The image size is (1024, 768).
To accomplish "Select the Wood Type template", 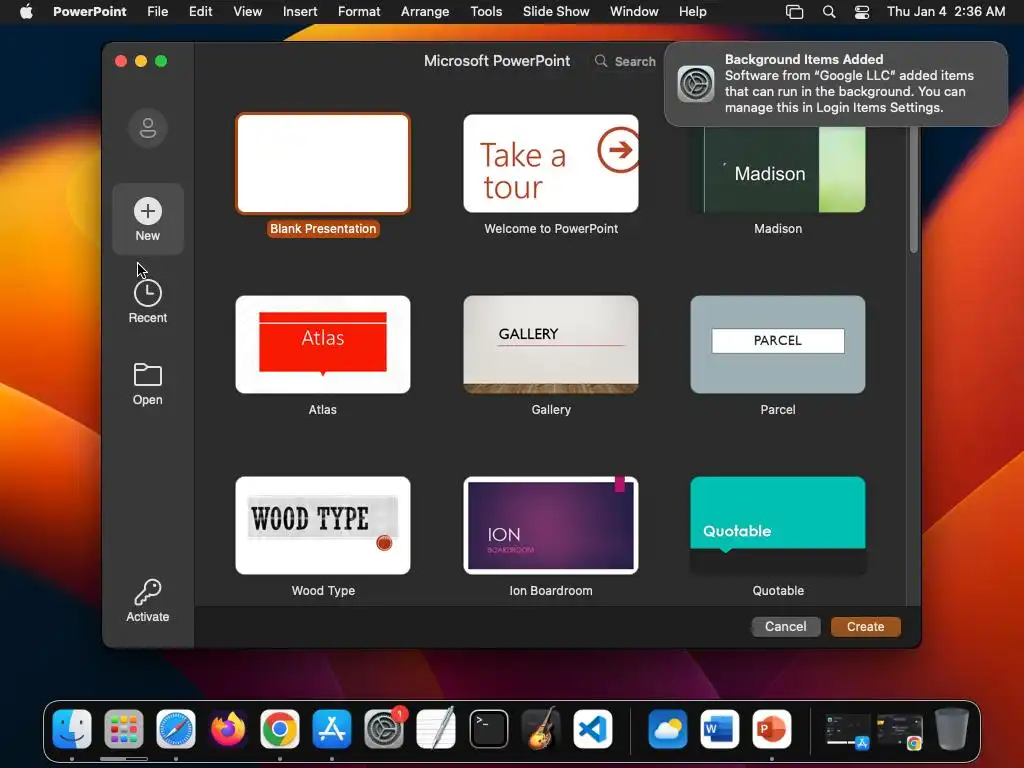I will click(x=323, y=526).
